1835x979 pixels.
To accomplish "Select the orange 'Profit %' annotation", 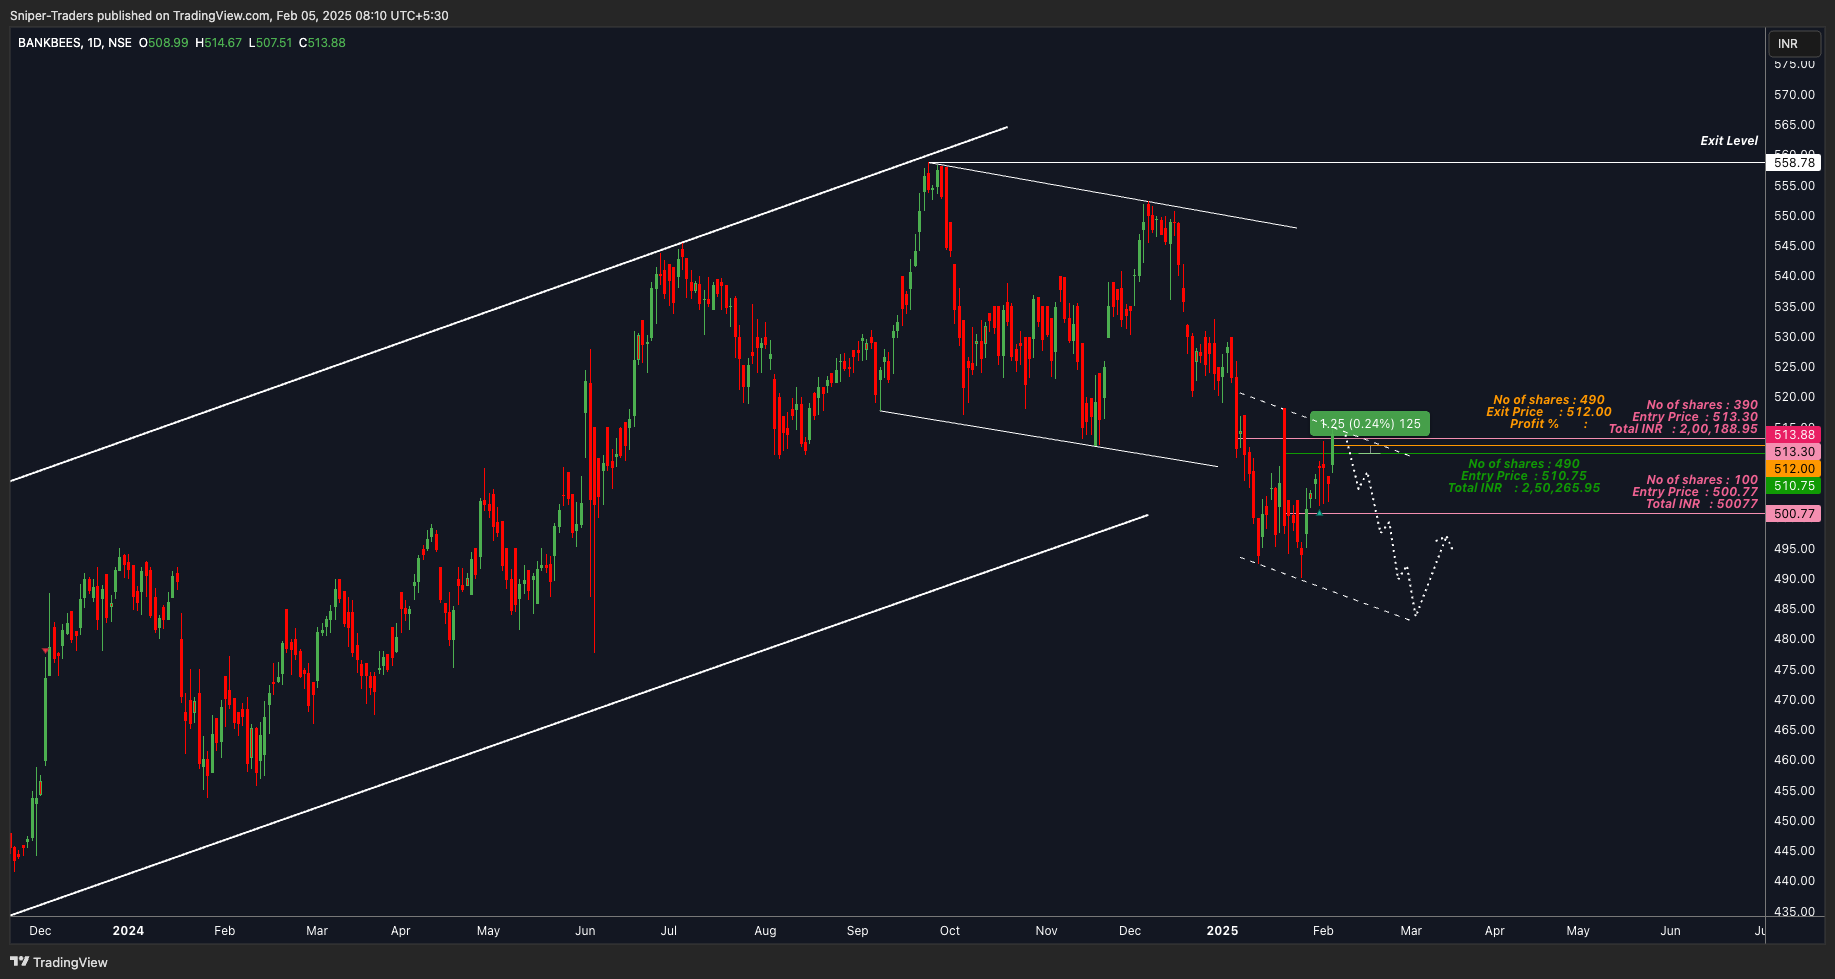I will pyautogui.click(x=1549, y=424).
